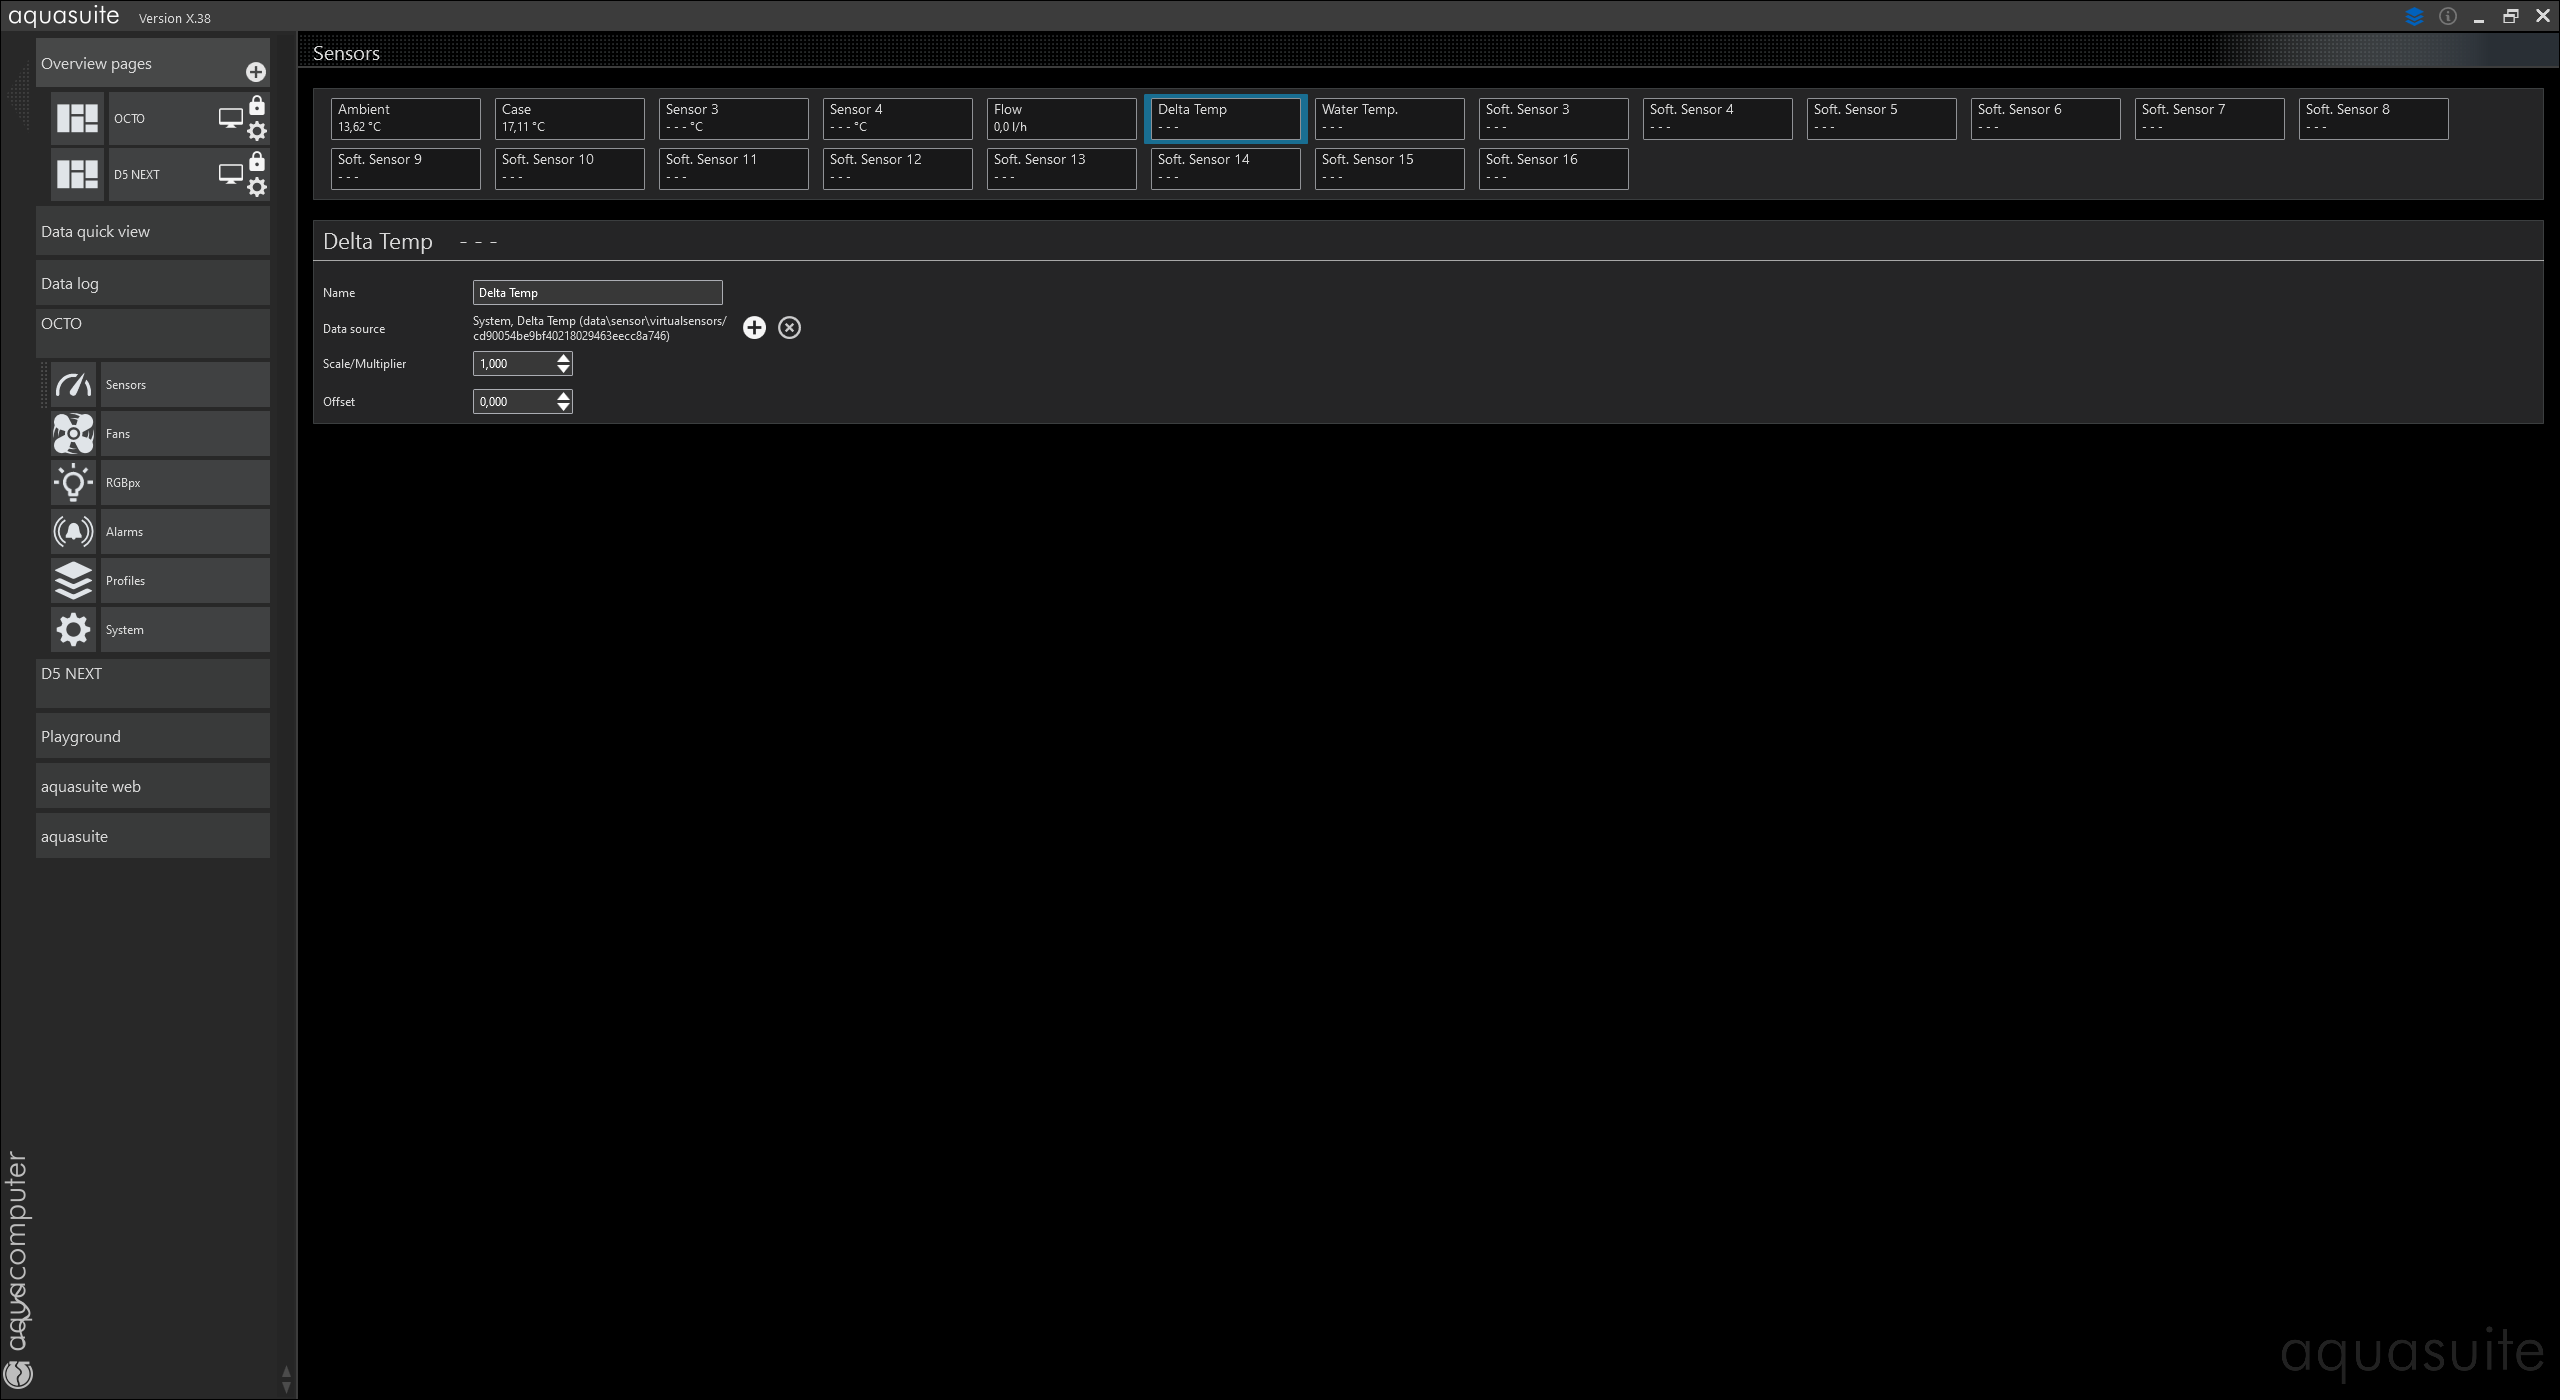Expand the Data quick view section

(x=152, y=232)
